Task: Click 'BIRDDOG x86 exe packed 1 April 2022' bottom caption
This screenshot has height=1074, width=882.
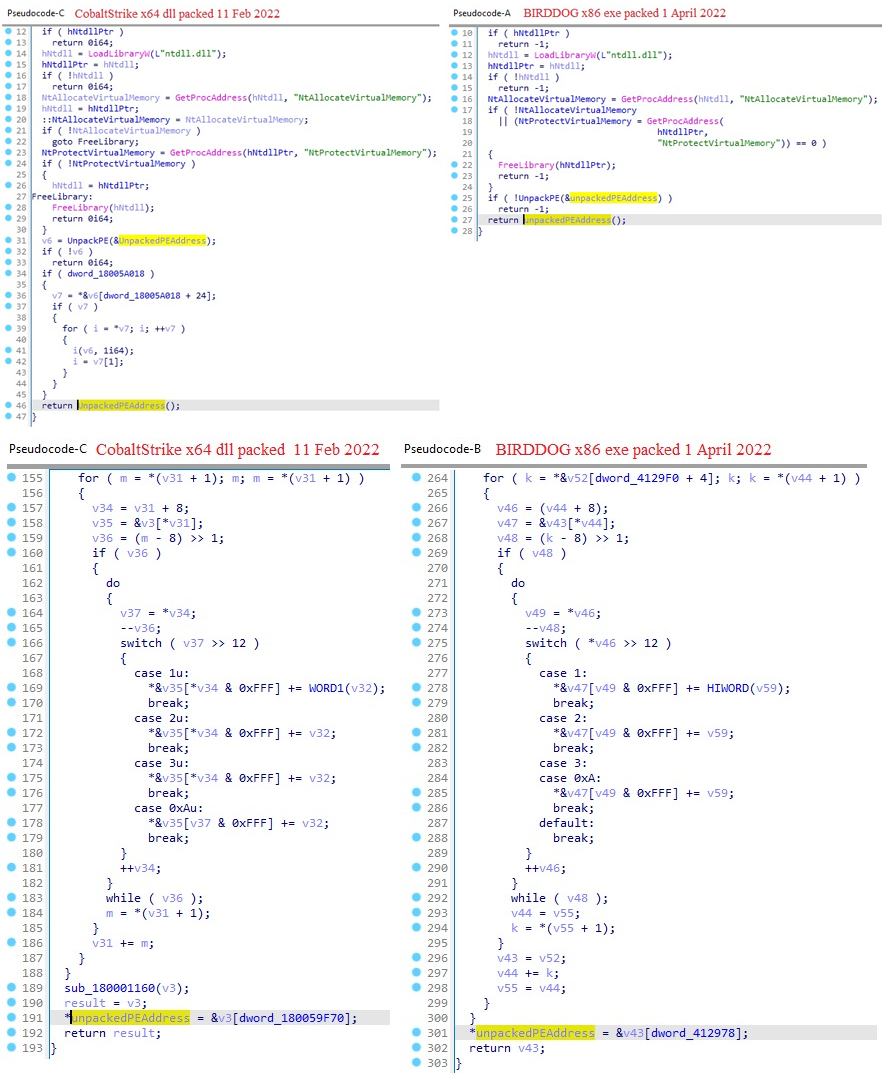Action: click(633, 449)
